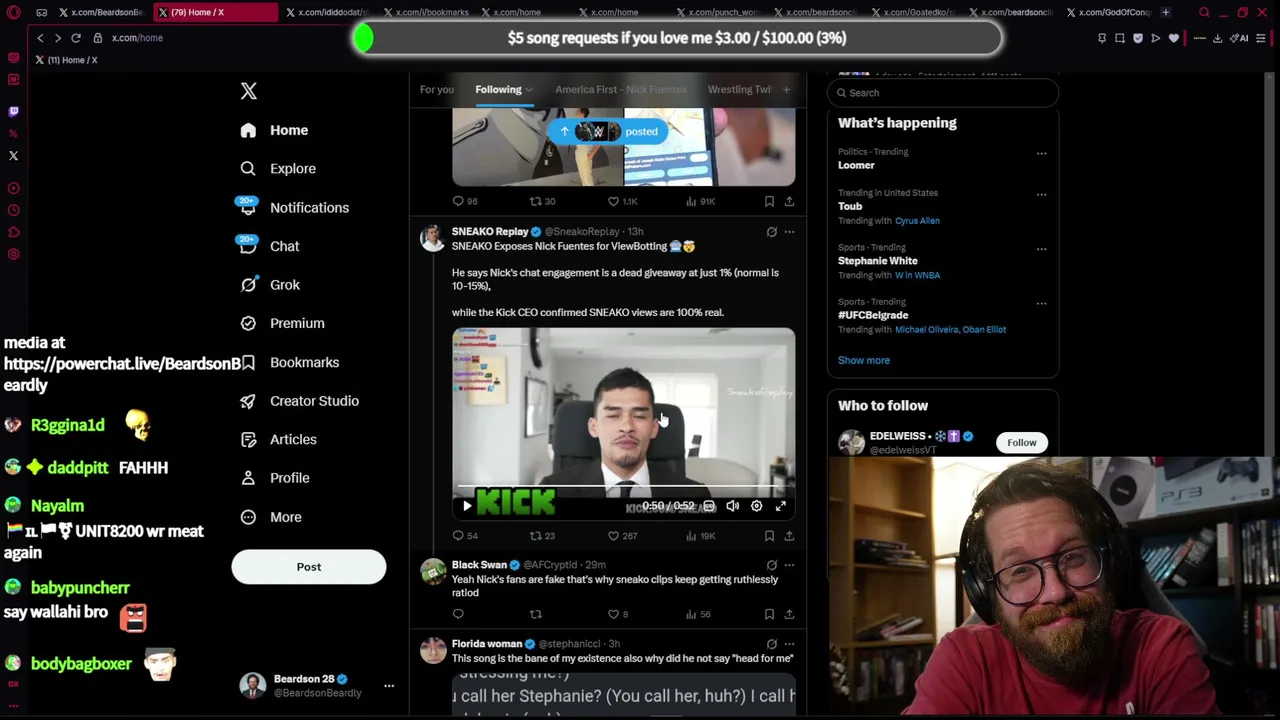Mute the video audio
The image size is (1280, 720).
(x=733, y=506)
